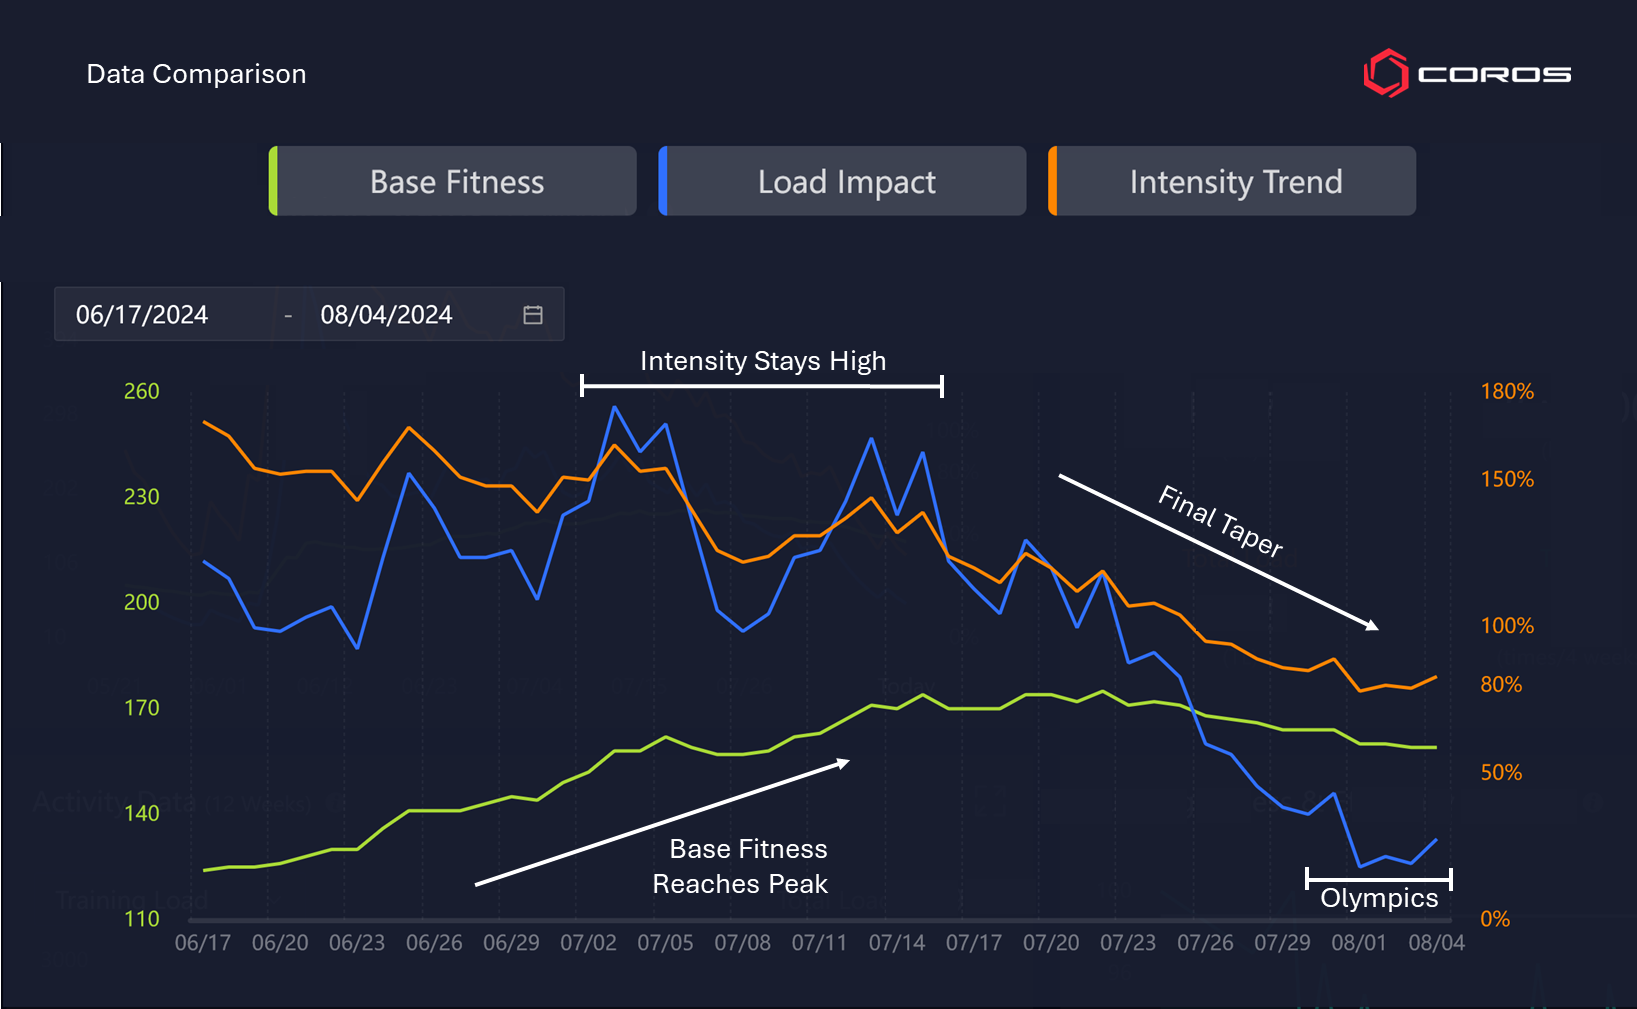The image size is (1637, 1009).
Task: Click the red COROS hexagon logo icon
Action: click(1385, 74)
